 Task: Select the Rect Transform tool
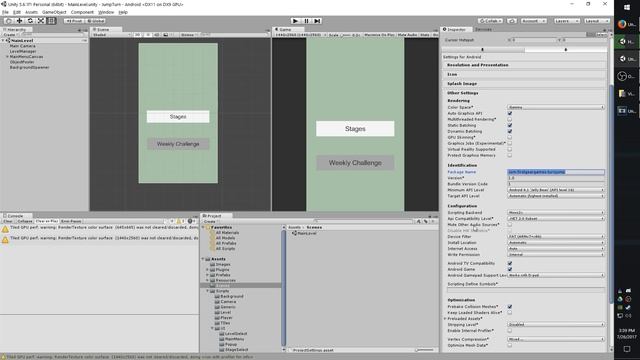(x=51, y=20)
